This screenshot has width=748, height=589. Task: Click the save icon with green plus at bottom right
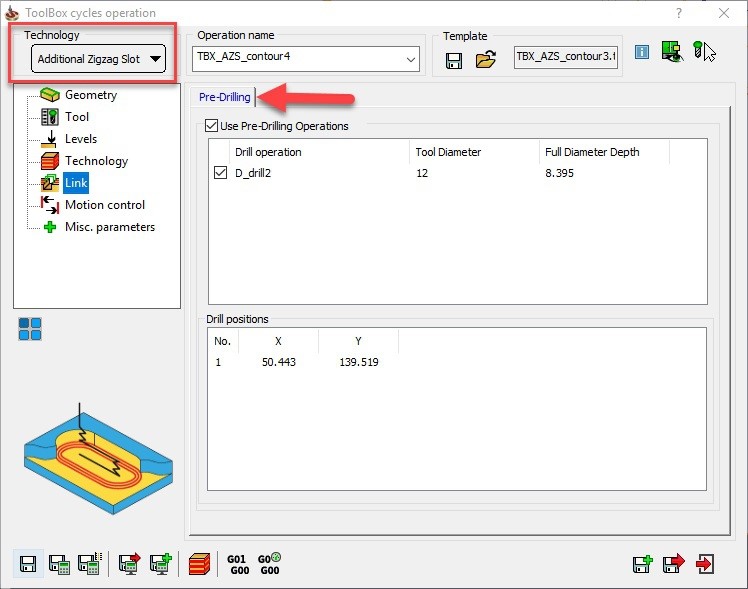pos(642,564)
